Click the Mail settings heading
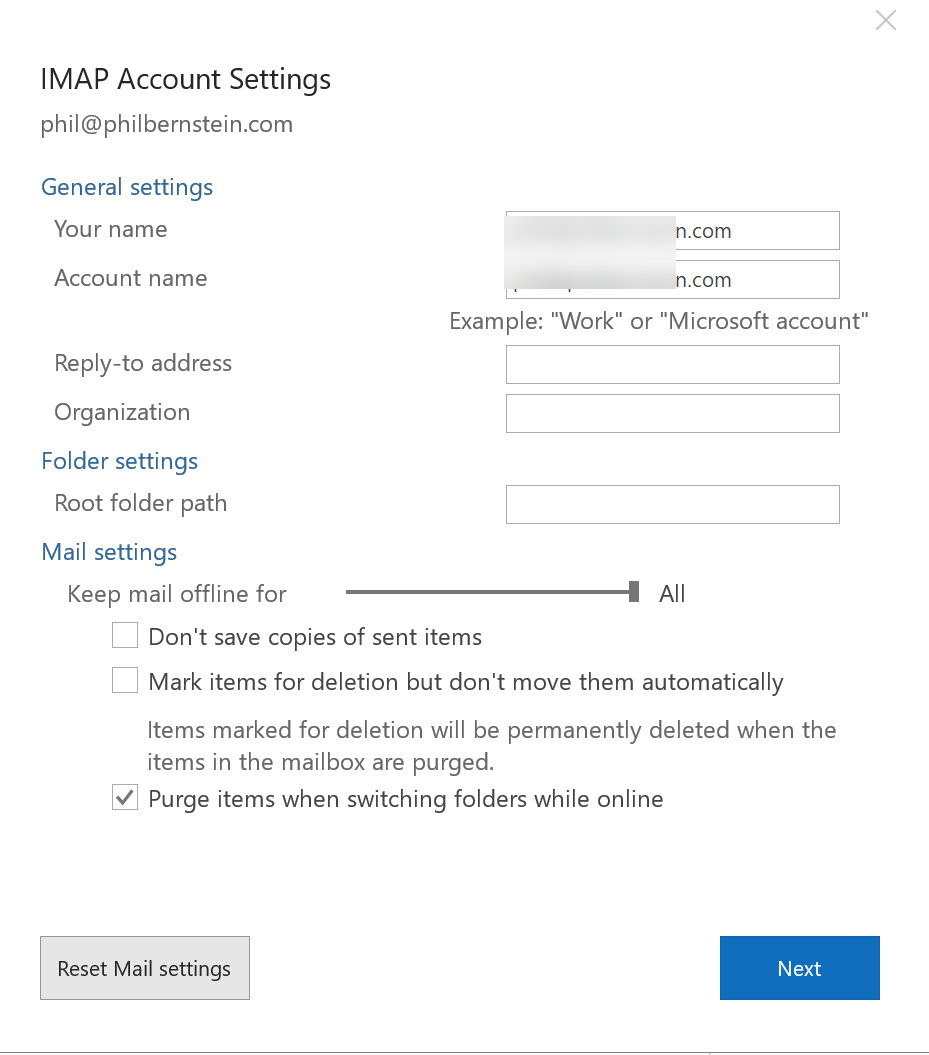 click(109, 552)
